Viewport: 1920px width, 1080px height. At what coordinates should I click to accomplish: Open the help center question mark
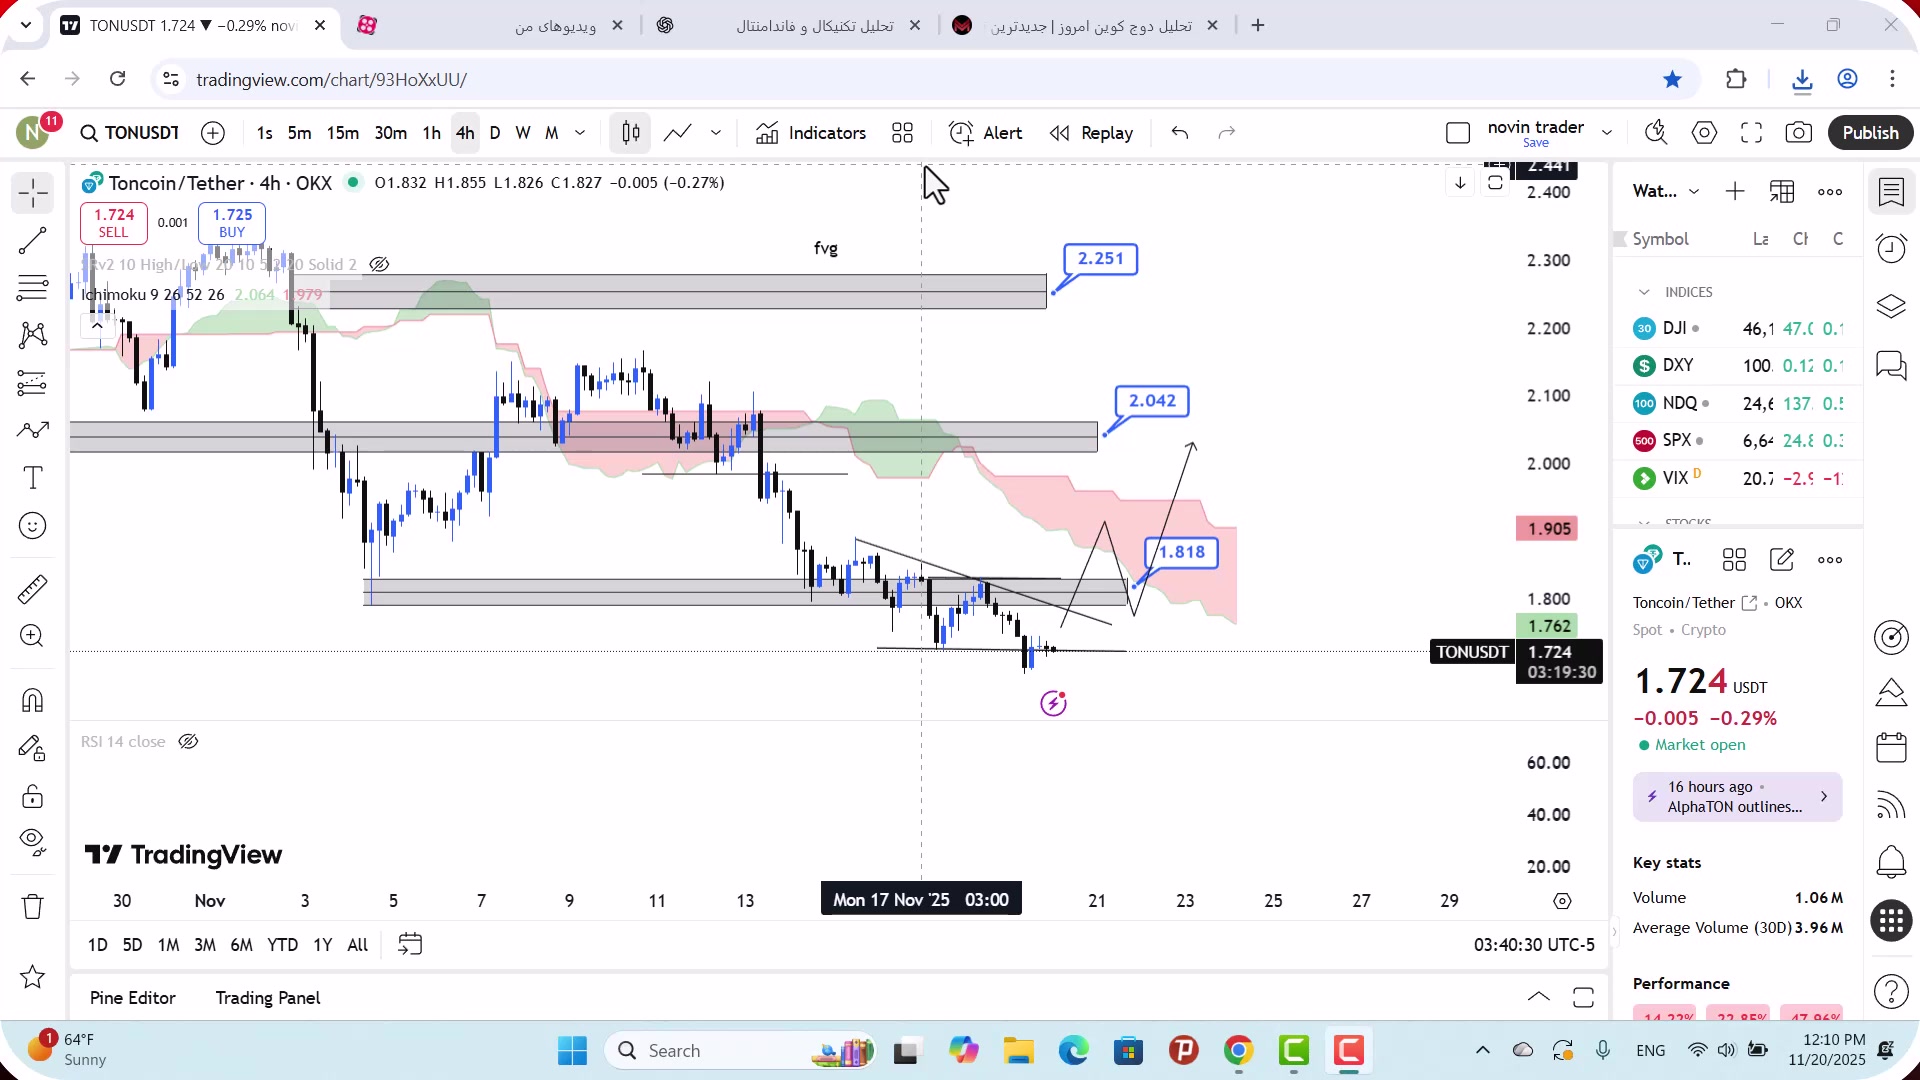coord(1891,992)
